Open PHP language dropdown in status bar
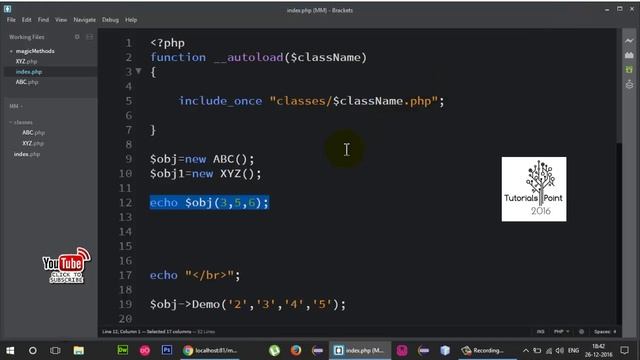This screenshot has width=640, height=360. pos(561,331)
